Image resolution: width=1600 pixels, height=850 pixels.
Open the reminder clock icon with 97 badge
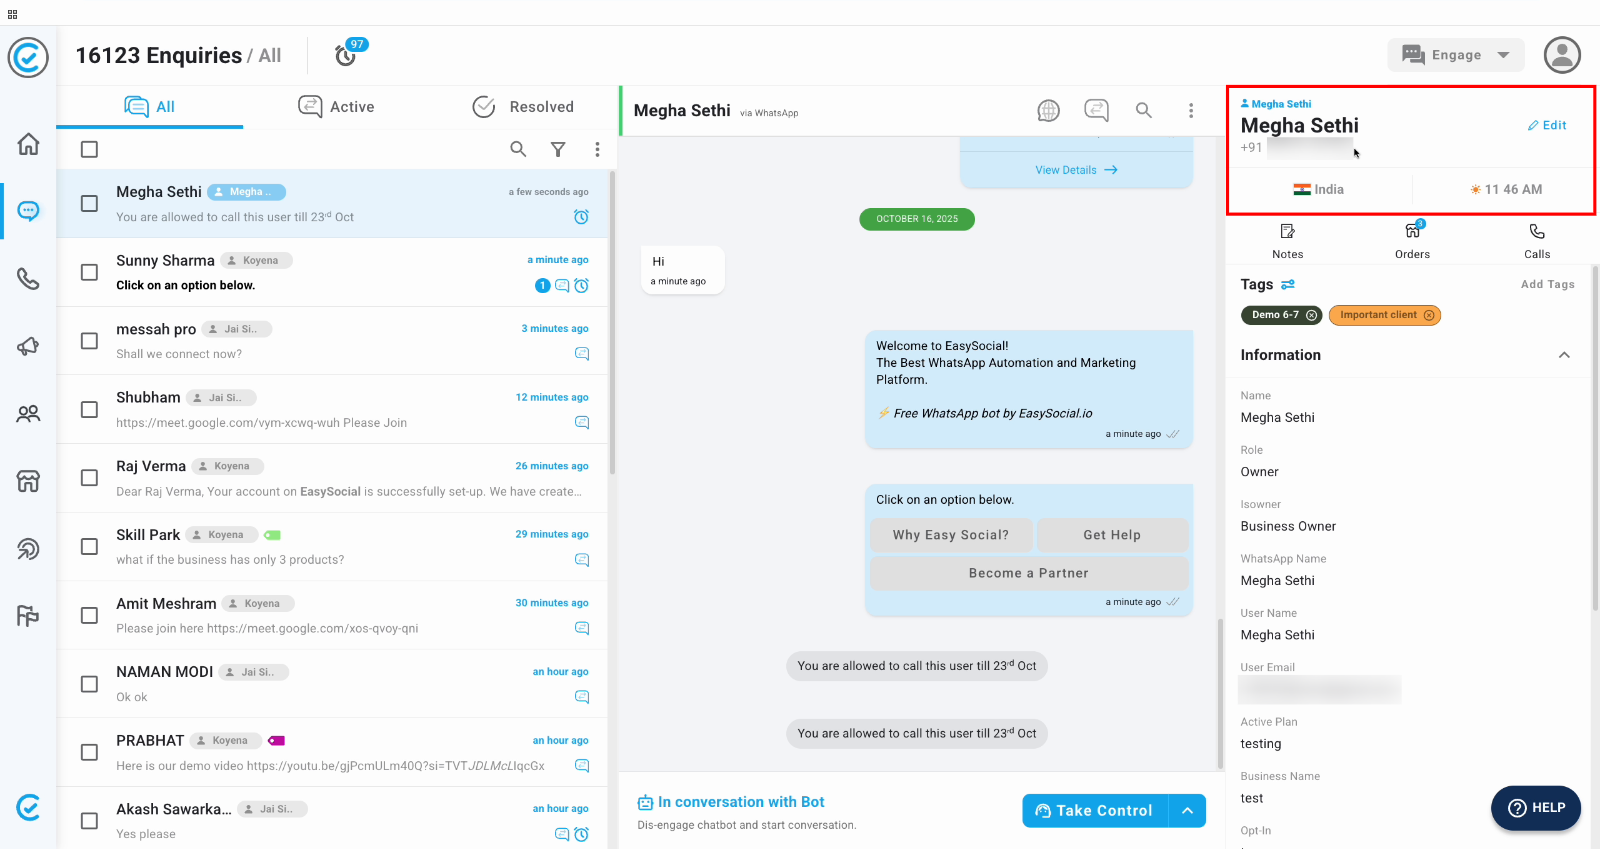click(x=346, y=55)
